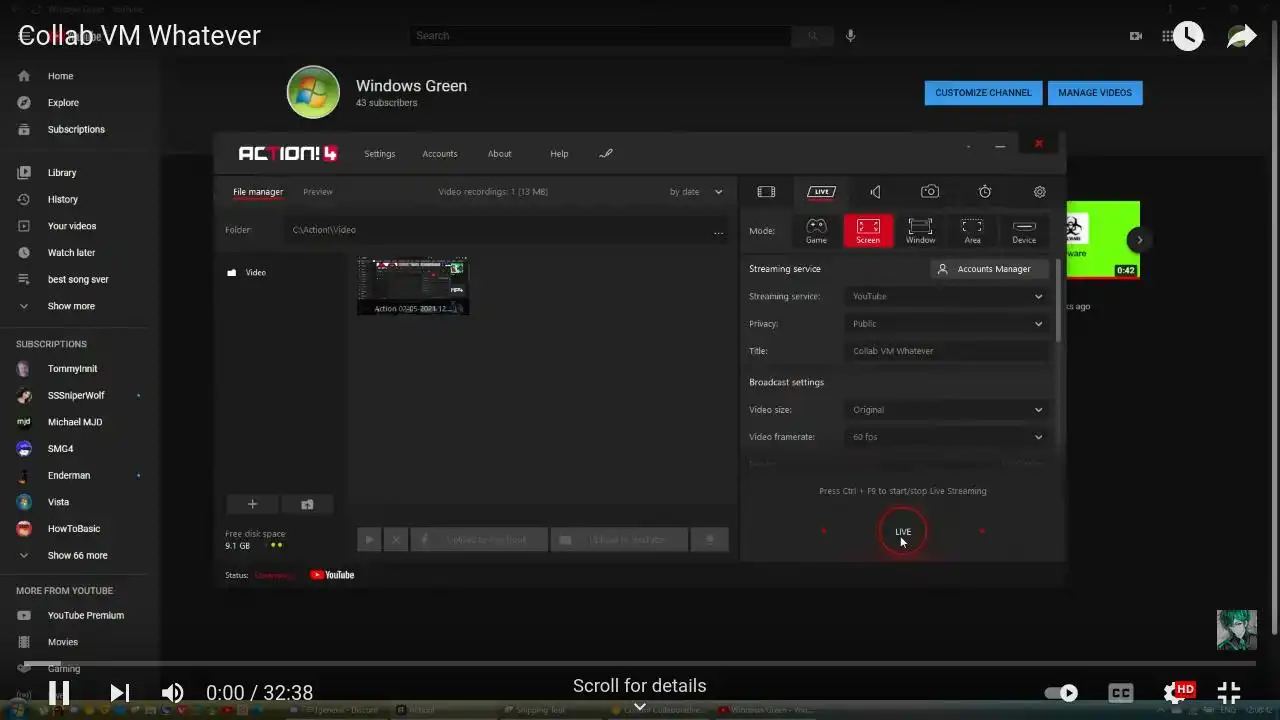Switch to File manager tab
1280x720 pixels.
(258, 192)
